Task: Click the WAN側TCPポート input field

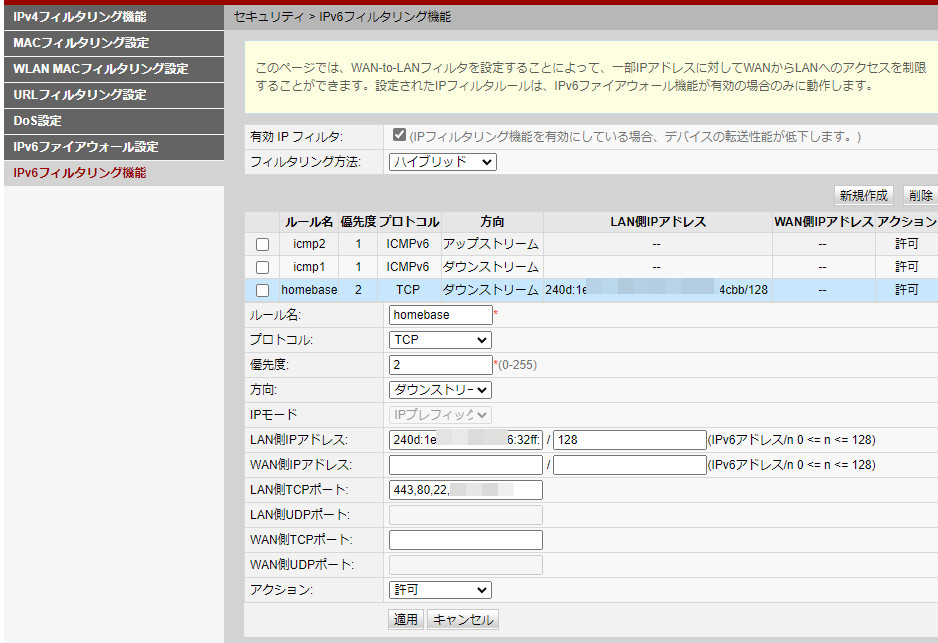Action: (465, 540)
